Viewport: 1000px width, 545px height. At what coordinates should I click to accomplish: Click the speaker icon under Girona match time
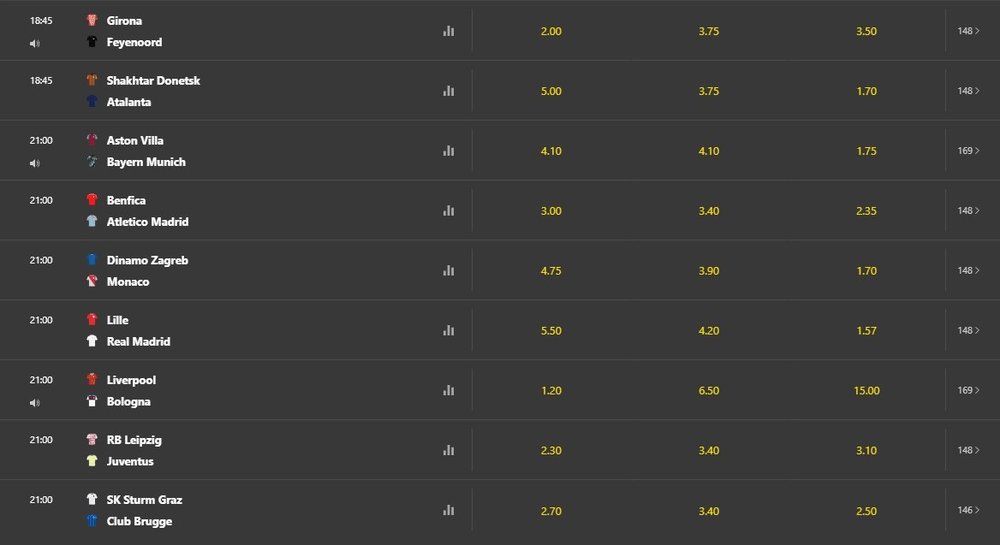[x=35, y=43]
